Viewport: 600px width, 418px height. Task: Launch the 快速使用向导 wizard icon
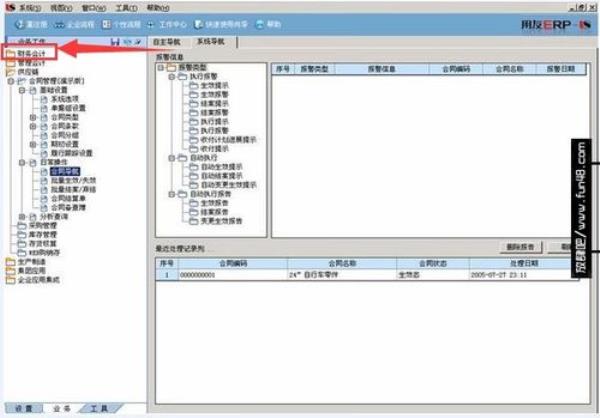pyautogui.click(x=198, y=24)
